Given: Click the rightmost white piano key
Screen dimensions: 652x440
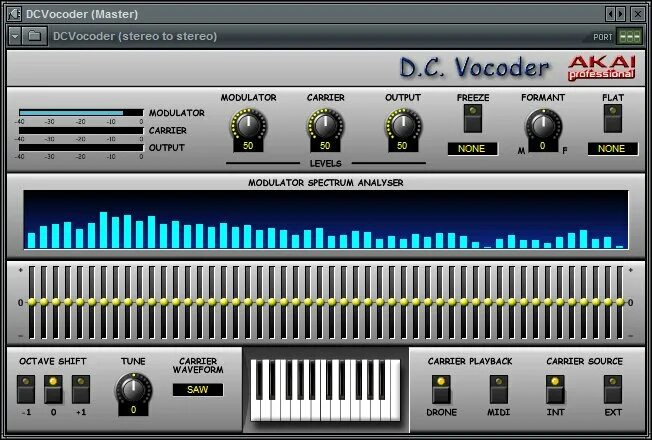Looking at the screenshot, I should pos(395,390).
